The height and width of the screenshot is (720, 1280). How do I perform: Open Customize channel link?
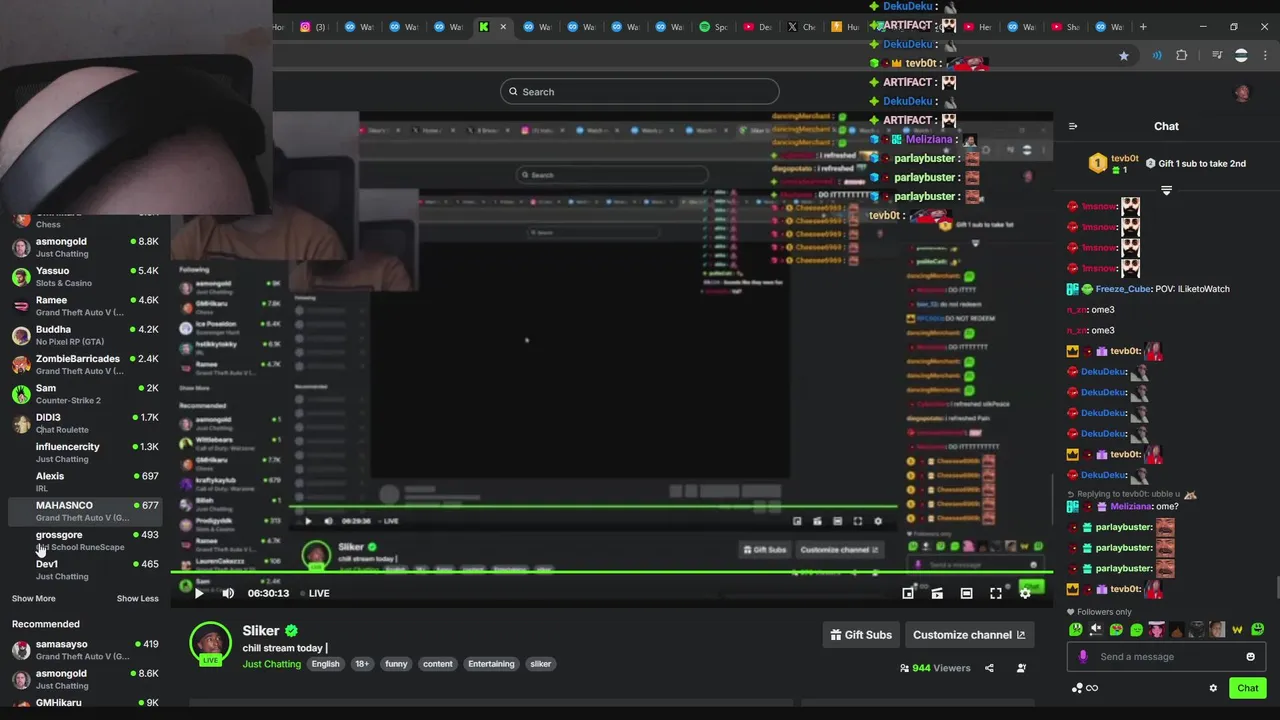[969, 635]
